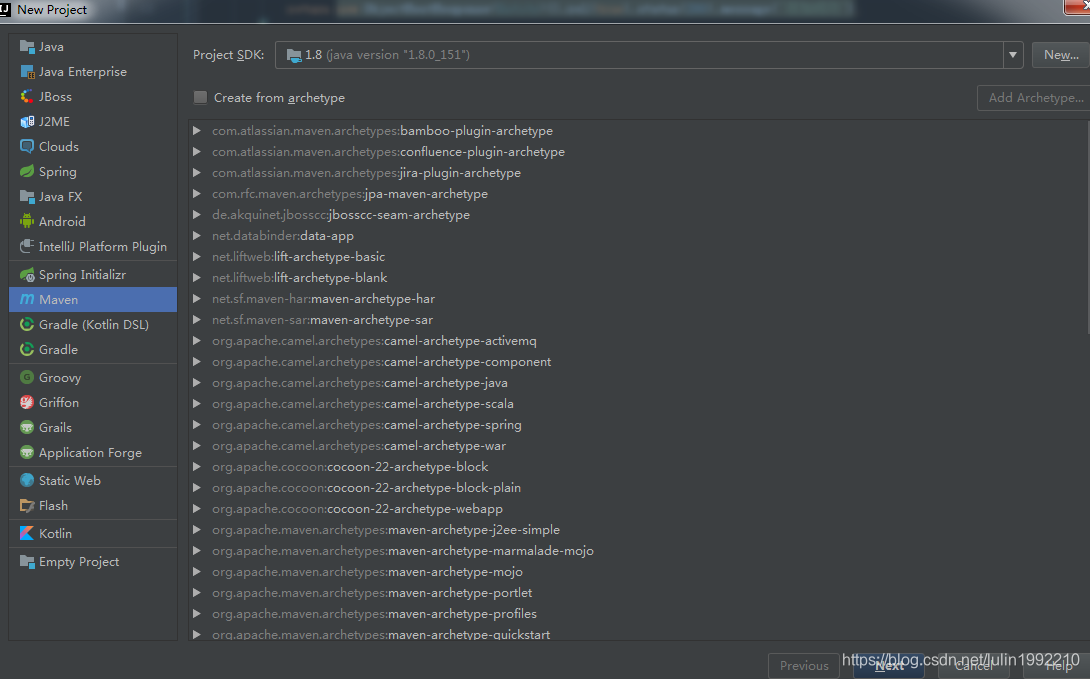The width and height of the screenshot is (1090, 679).
Task: Select the J2ME icon in sidebar
Action: [x=27, y=122]
